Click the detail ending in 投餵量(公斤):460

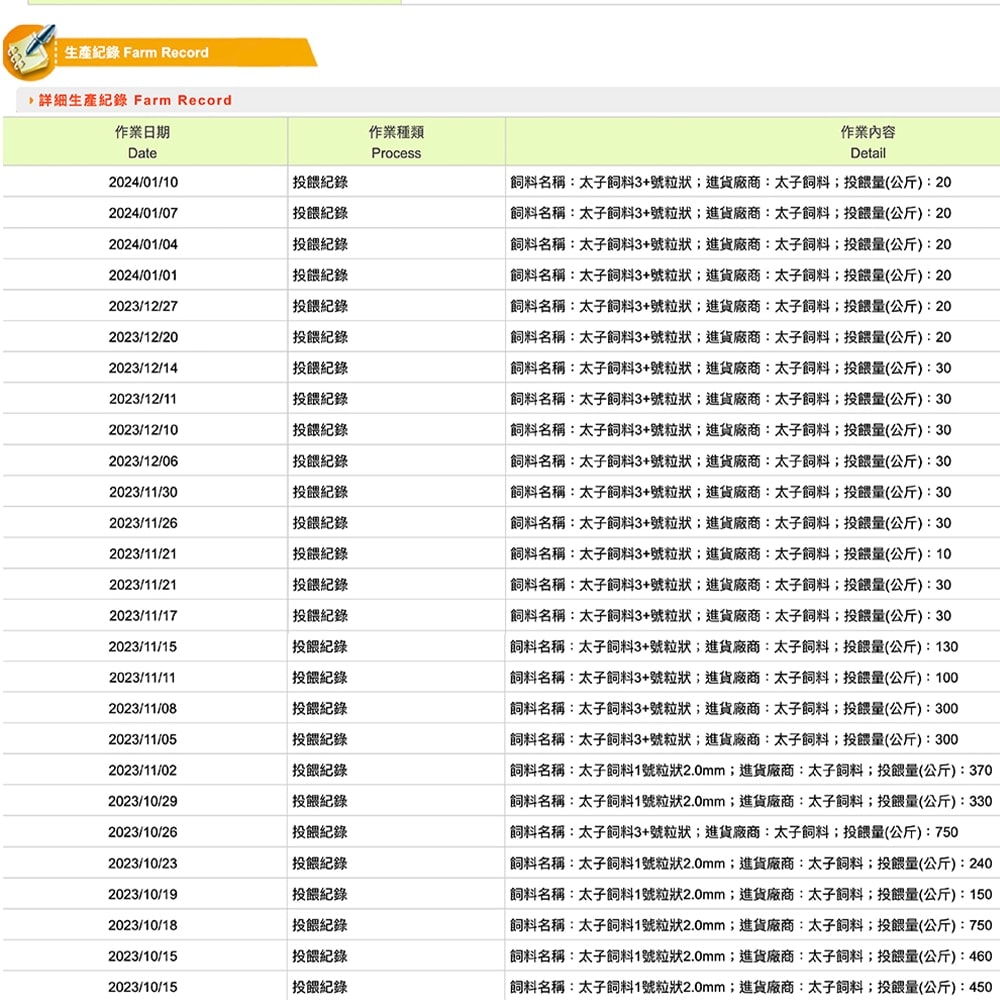[751, 957]
